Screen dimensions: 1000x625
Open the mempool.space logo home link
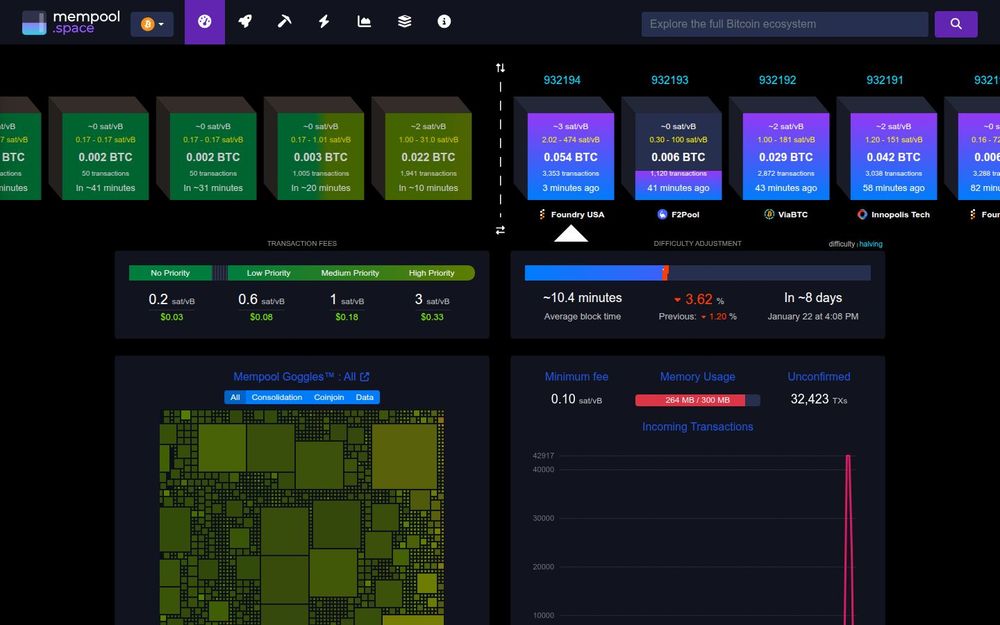(71, 22)
